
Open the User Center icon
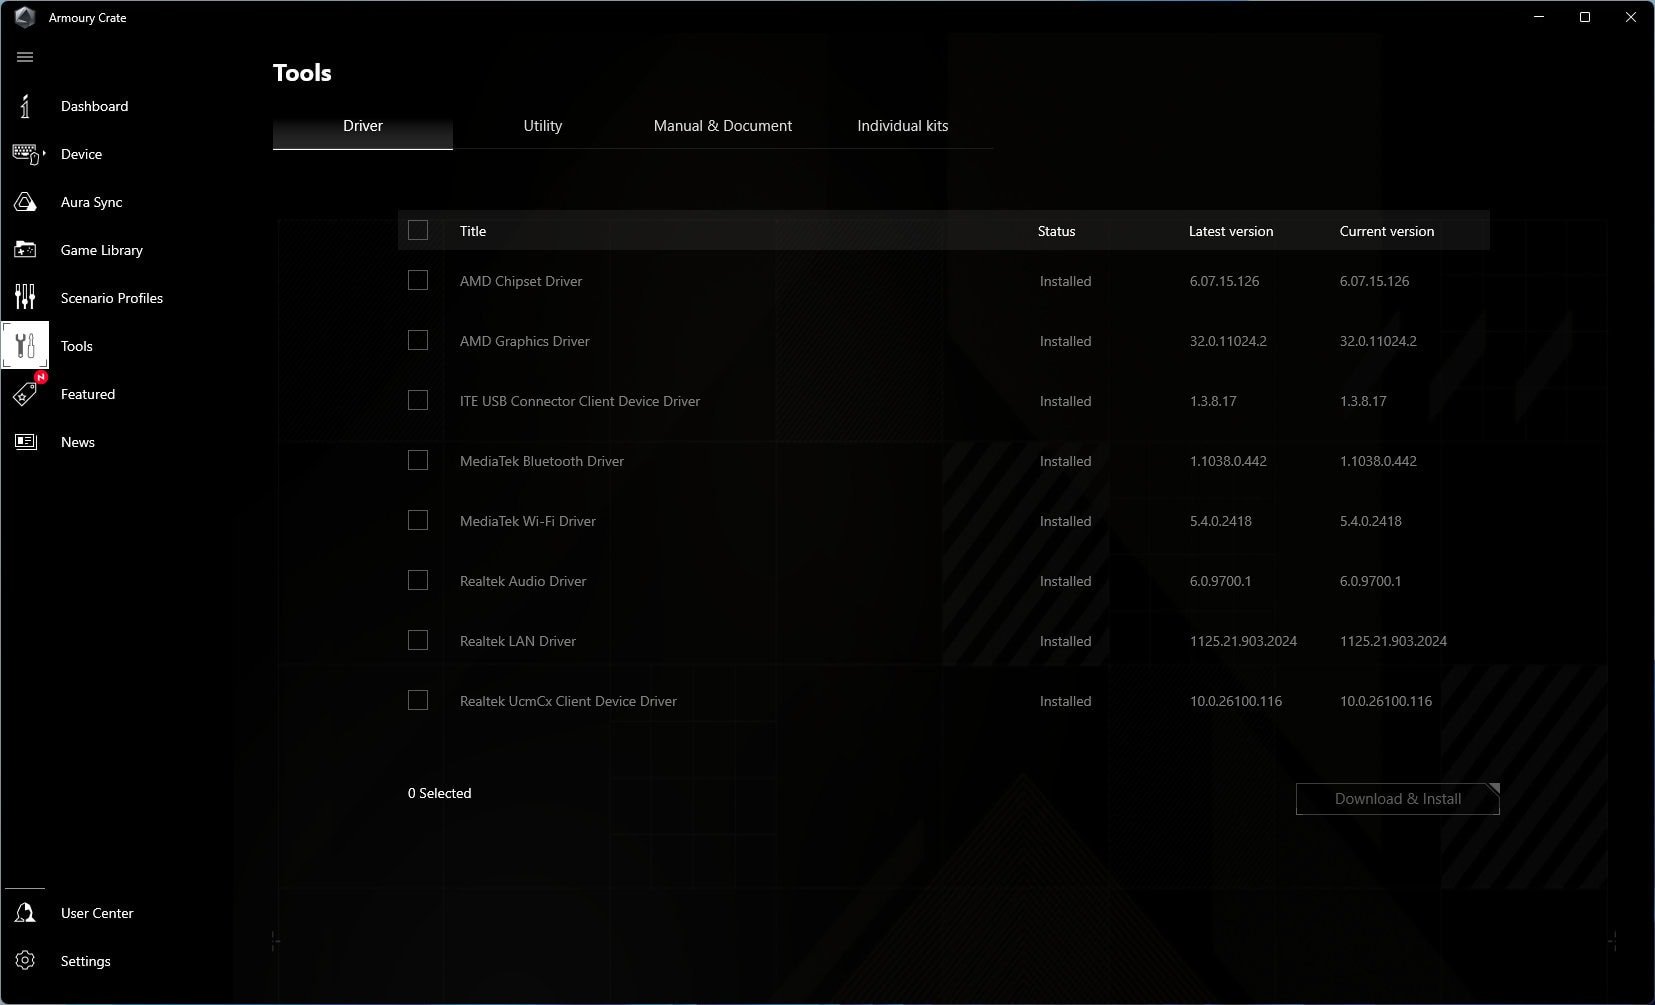[25, 913]
